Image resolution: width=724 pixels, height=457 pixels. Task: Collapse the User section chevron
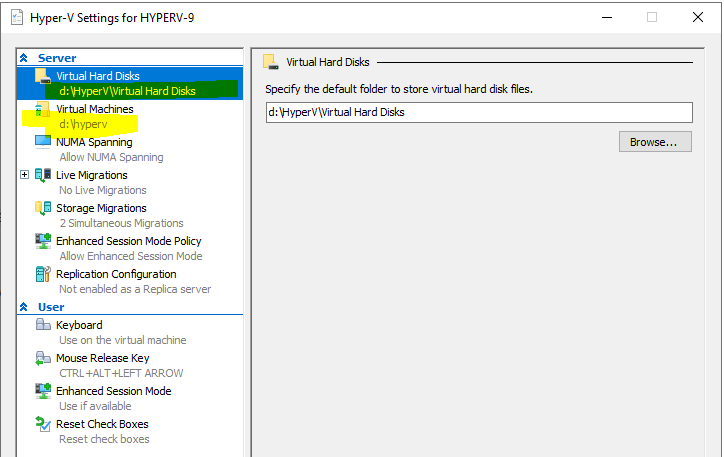click(24, 307)
